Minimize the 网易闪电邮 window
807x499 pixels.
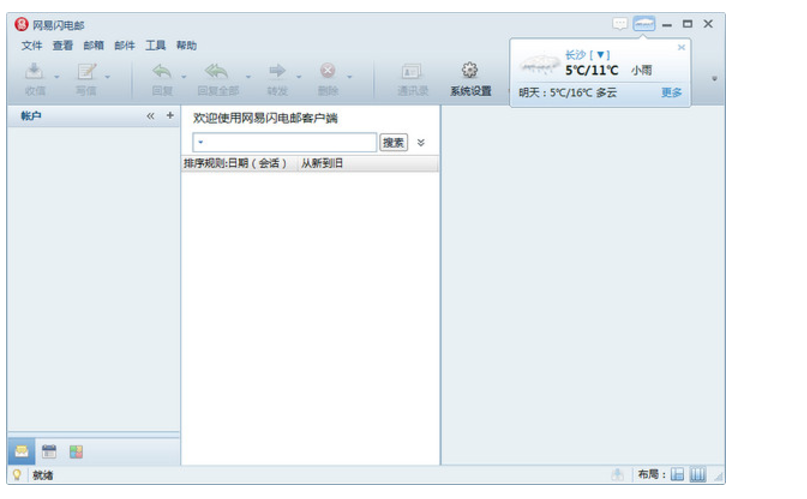pos(667,24)
